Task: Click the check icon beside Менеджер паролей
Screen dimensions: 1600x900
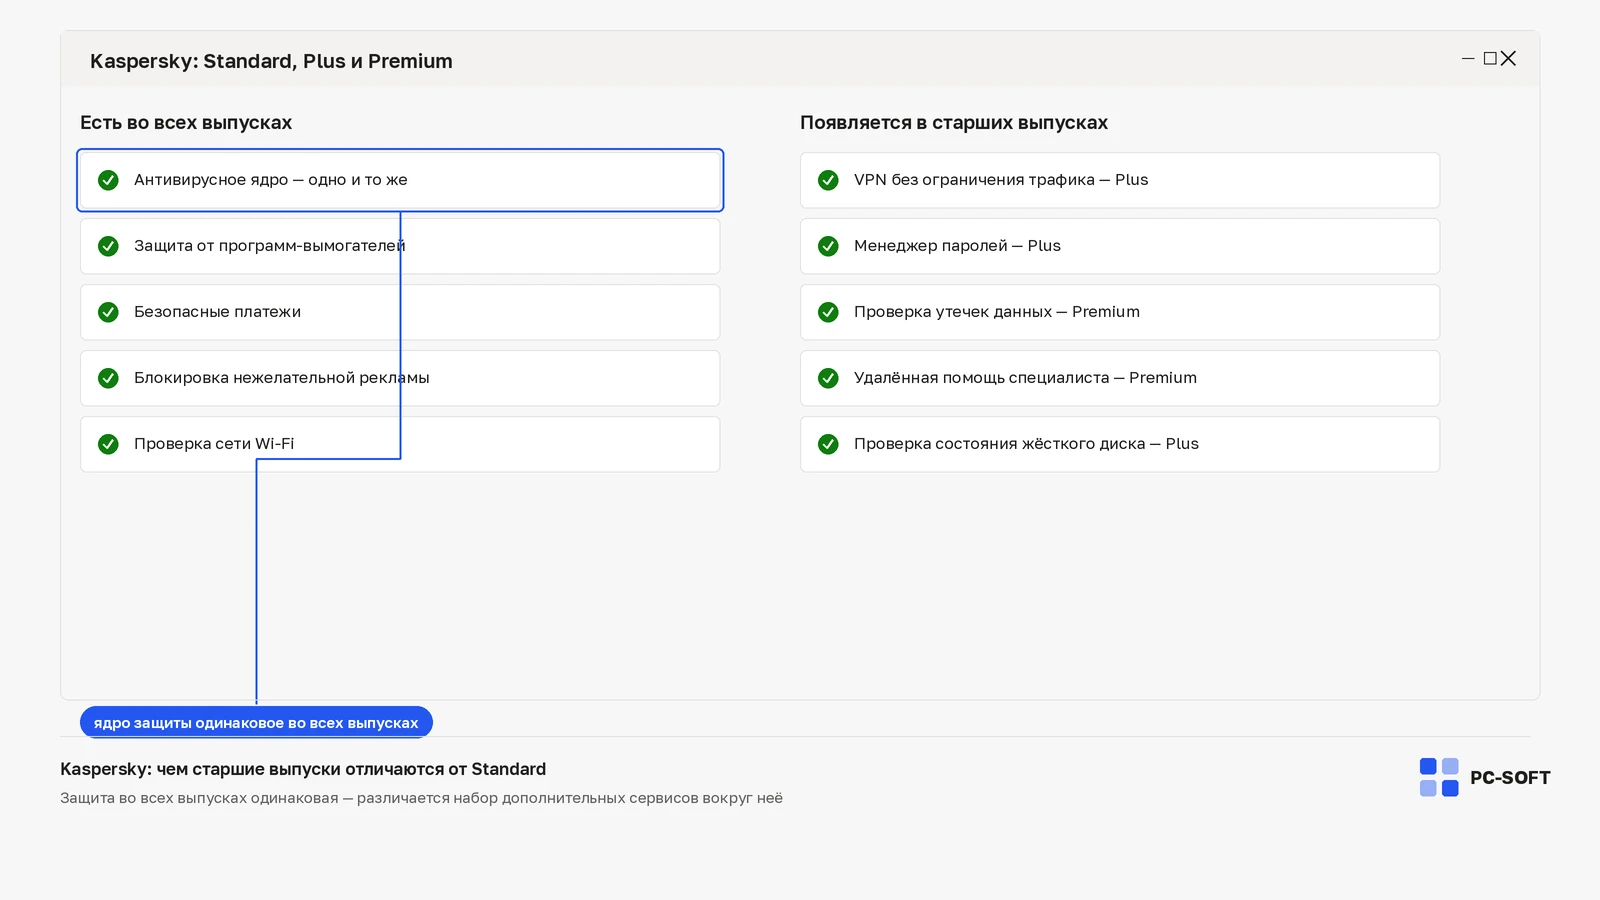Action: 828,246
